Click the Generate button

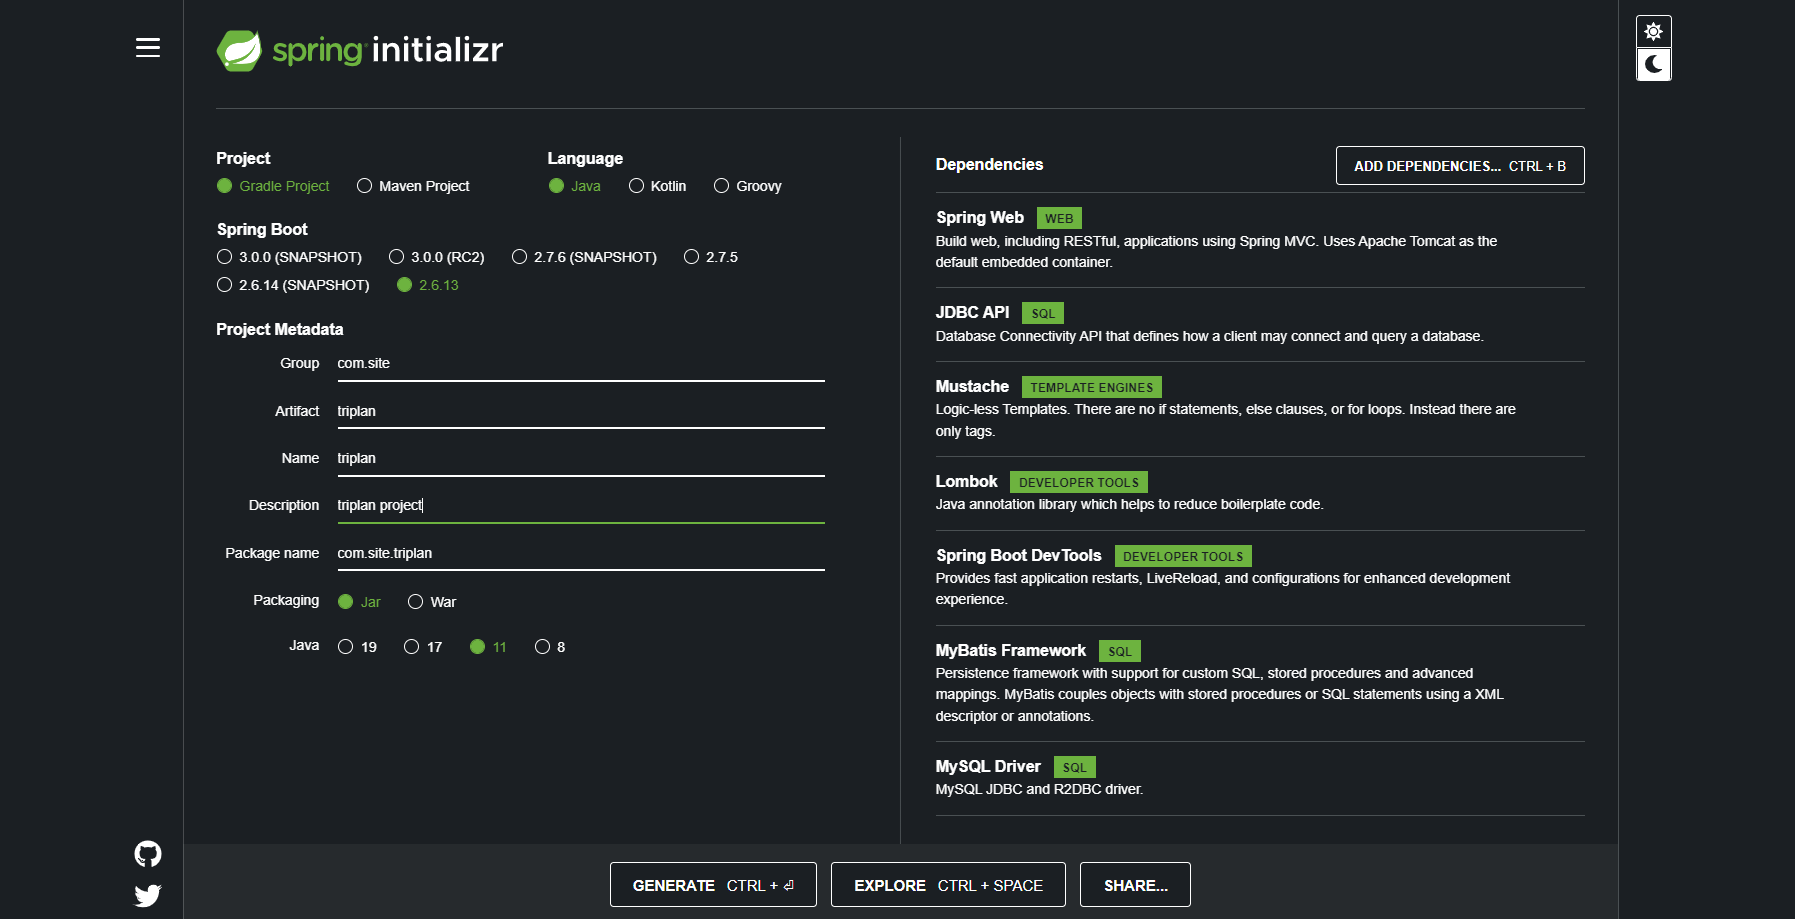coord(713,885)
